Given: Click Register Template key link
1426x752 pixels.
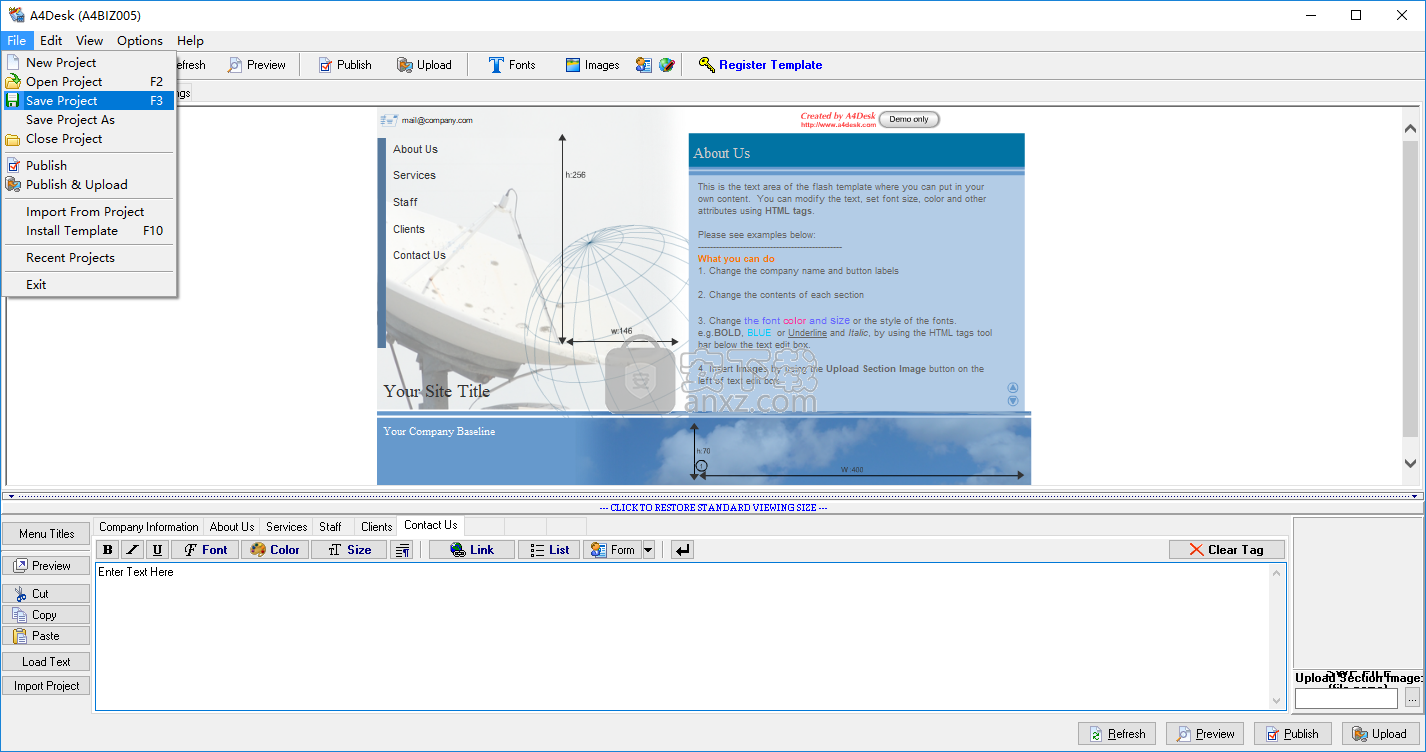Looking at the screenshot, I should [x=760, y=65].
